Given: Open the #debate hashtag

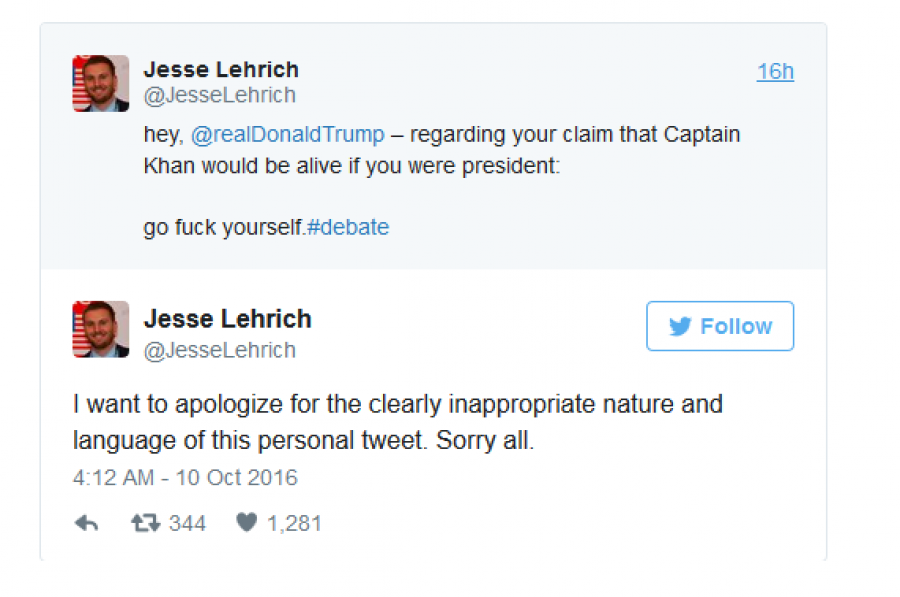Looking at the screenshot, I should point(348,227).
